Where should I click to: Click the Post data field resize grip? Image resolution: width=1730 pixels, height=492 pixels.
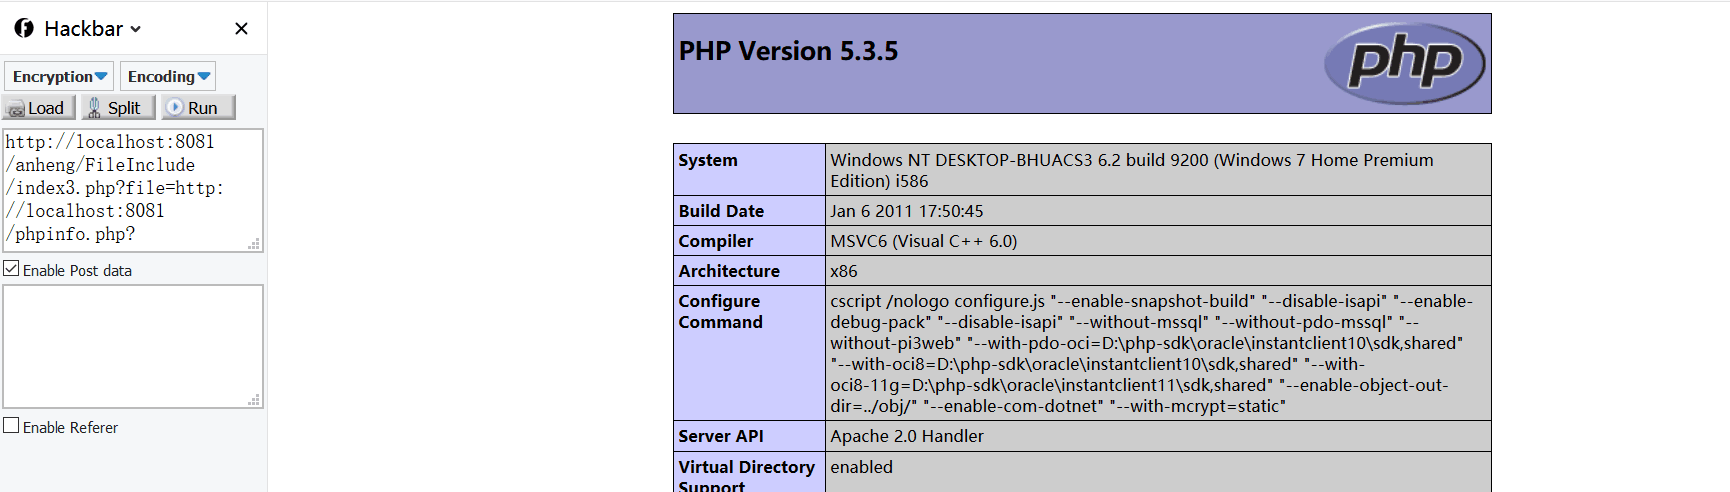coord(254,400)
